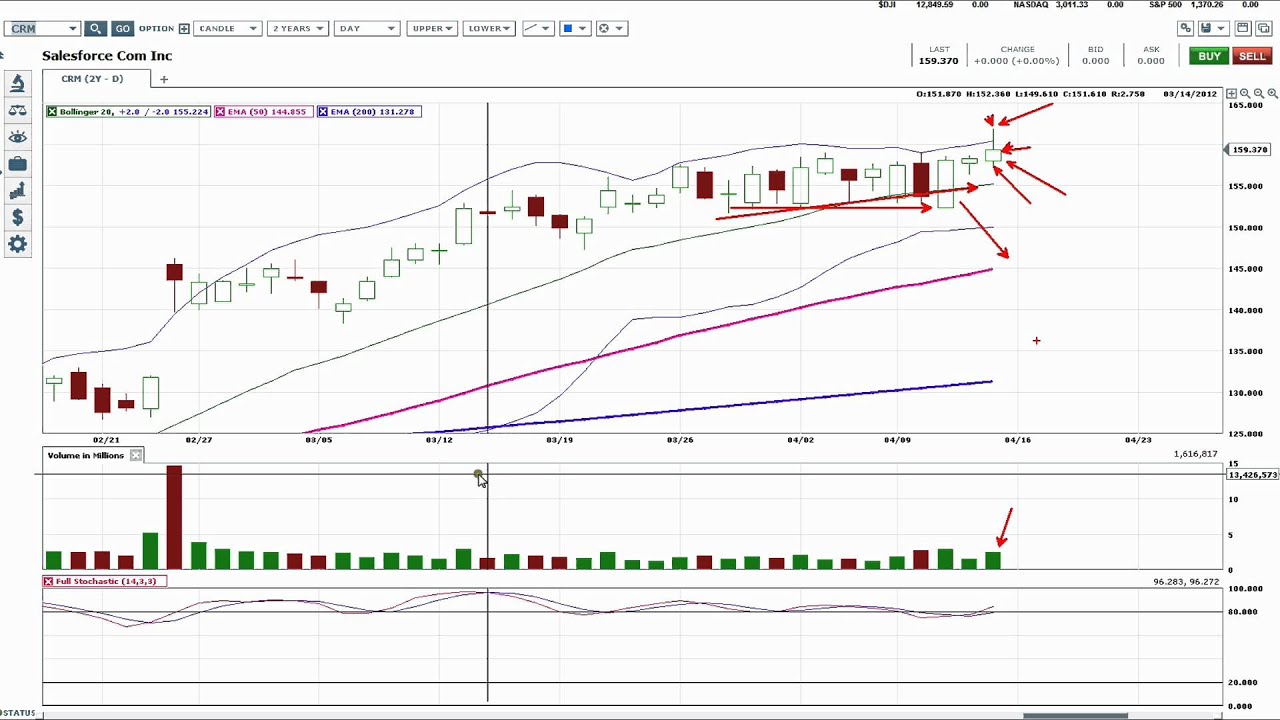Click the 13,426,573 volume axis marker
This screenshot has height=720, width=1280.
(x=1253, y=475)
